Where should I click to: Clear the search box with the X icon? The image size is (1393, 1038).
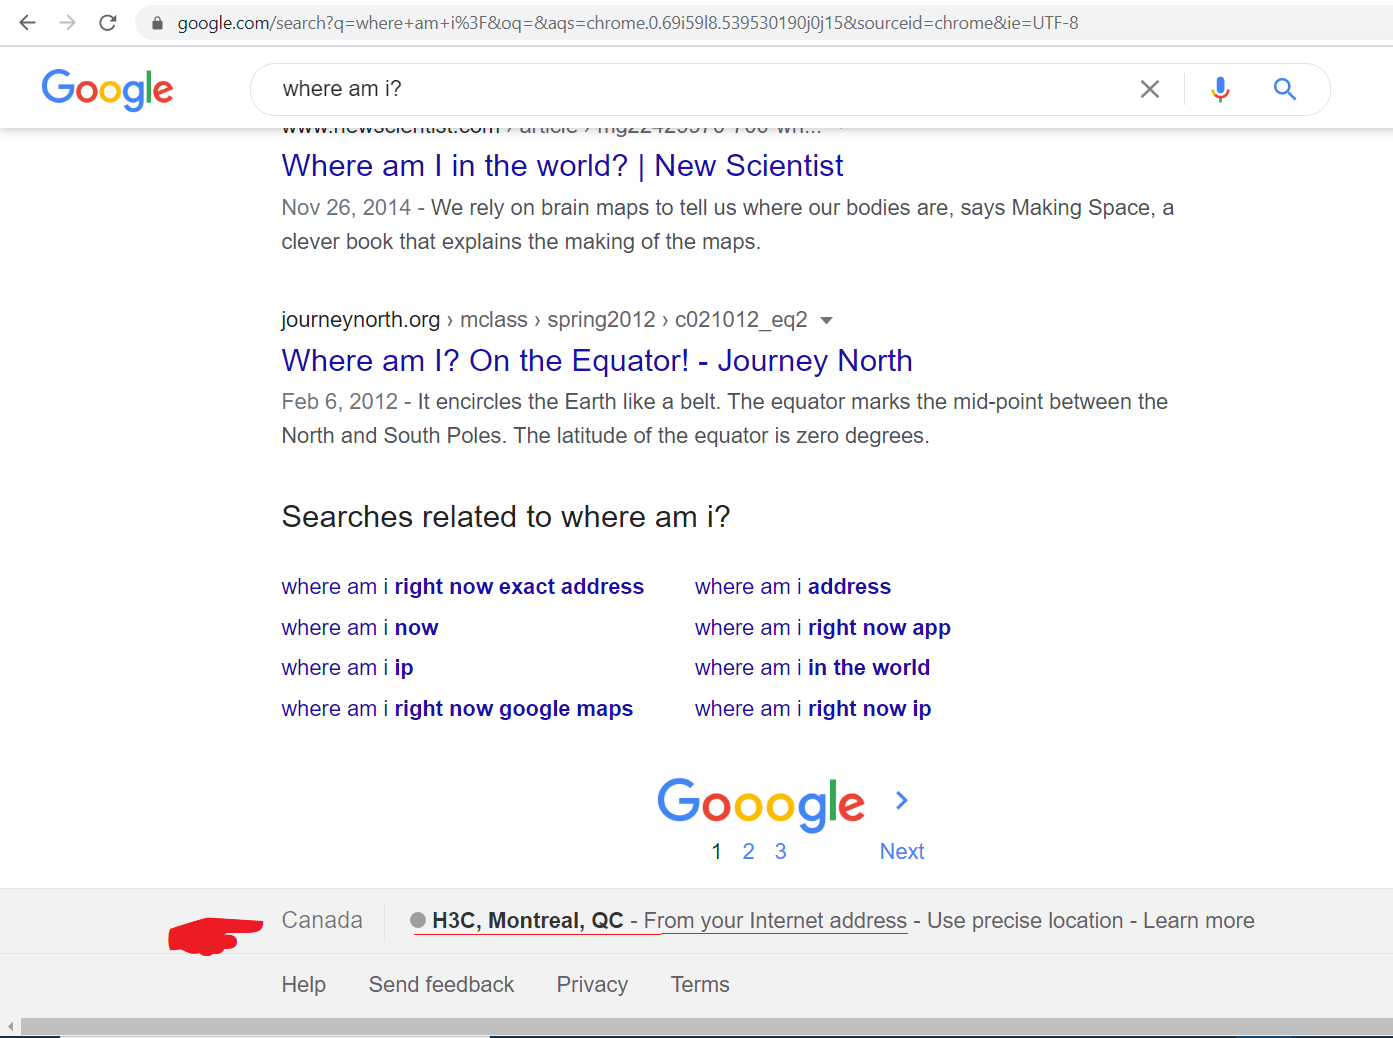click(x=1150, y=89)
